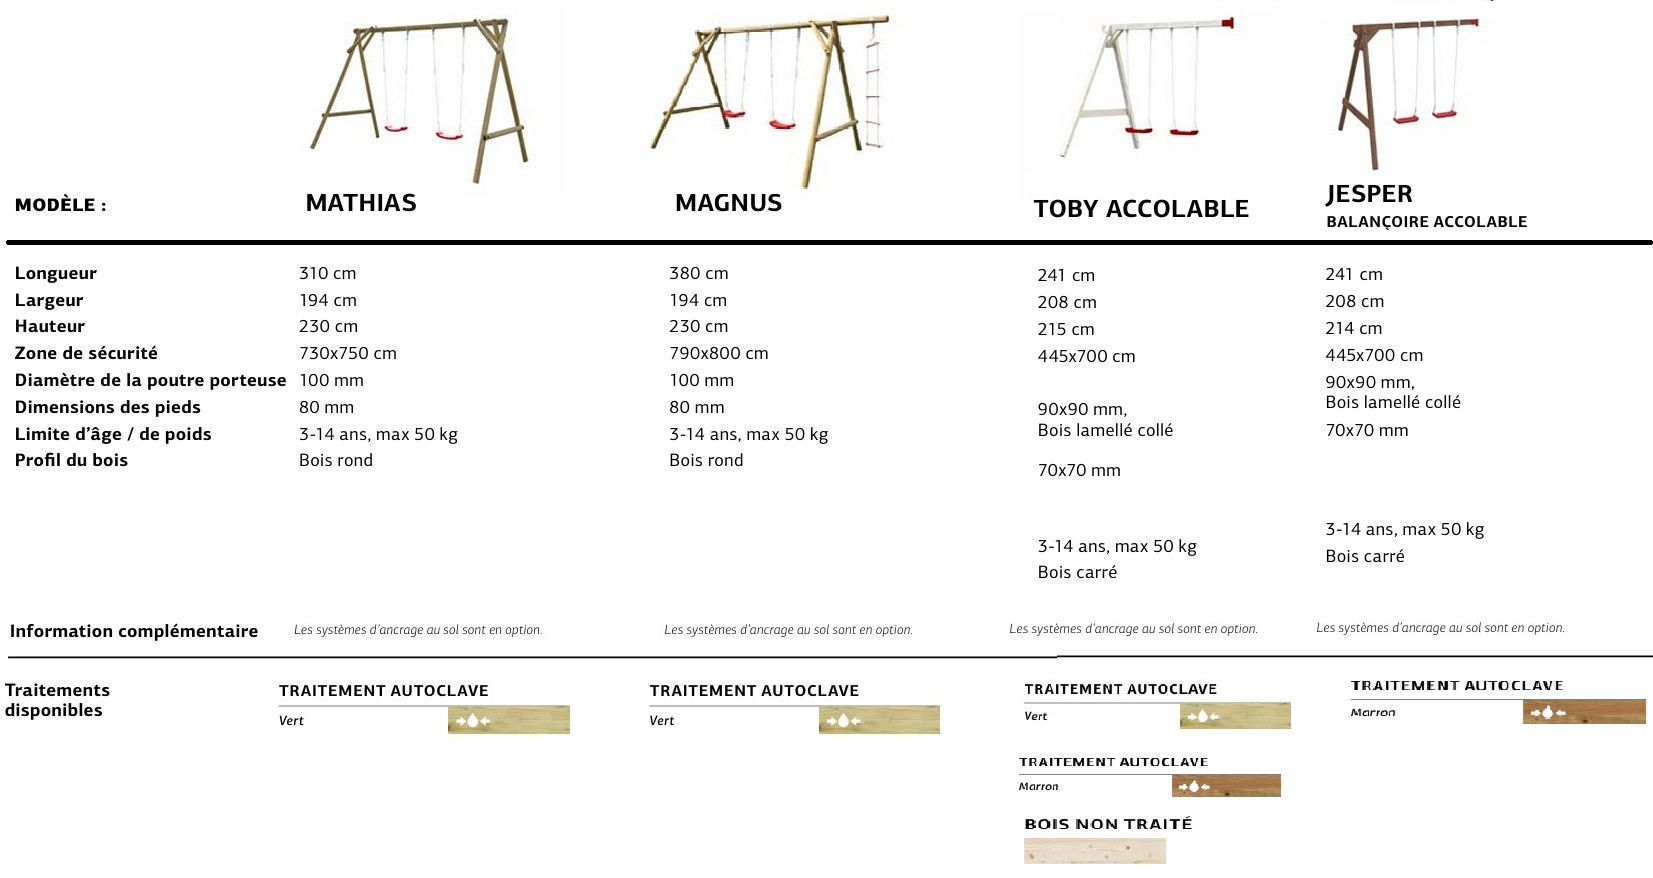
Task: Click the TOBY ACCOLABLE model title
Action: pyautogui.click(x=1141, y=209)
